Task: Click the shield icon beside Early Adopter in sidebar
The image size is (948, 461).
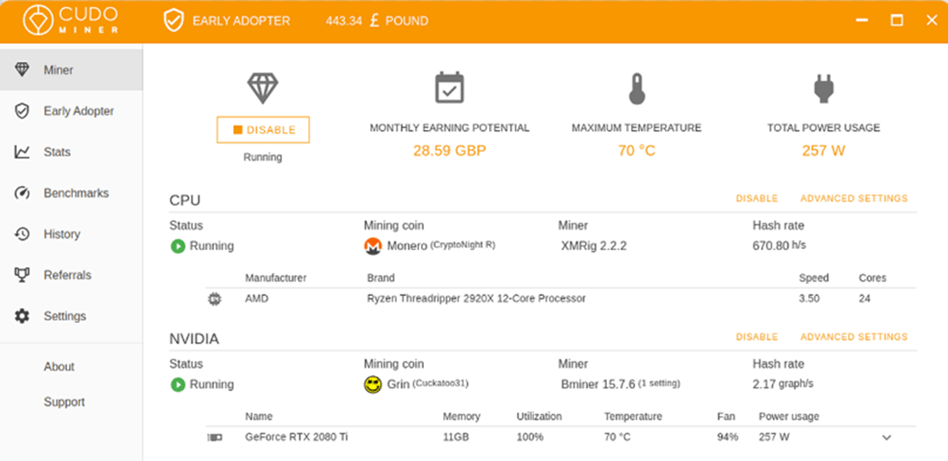Action: [22, 111]
